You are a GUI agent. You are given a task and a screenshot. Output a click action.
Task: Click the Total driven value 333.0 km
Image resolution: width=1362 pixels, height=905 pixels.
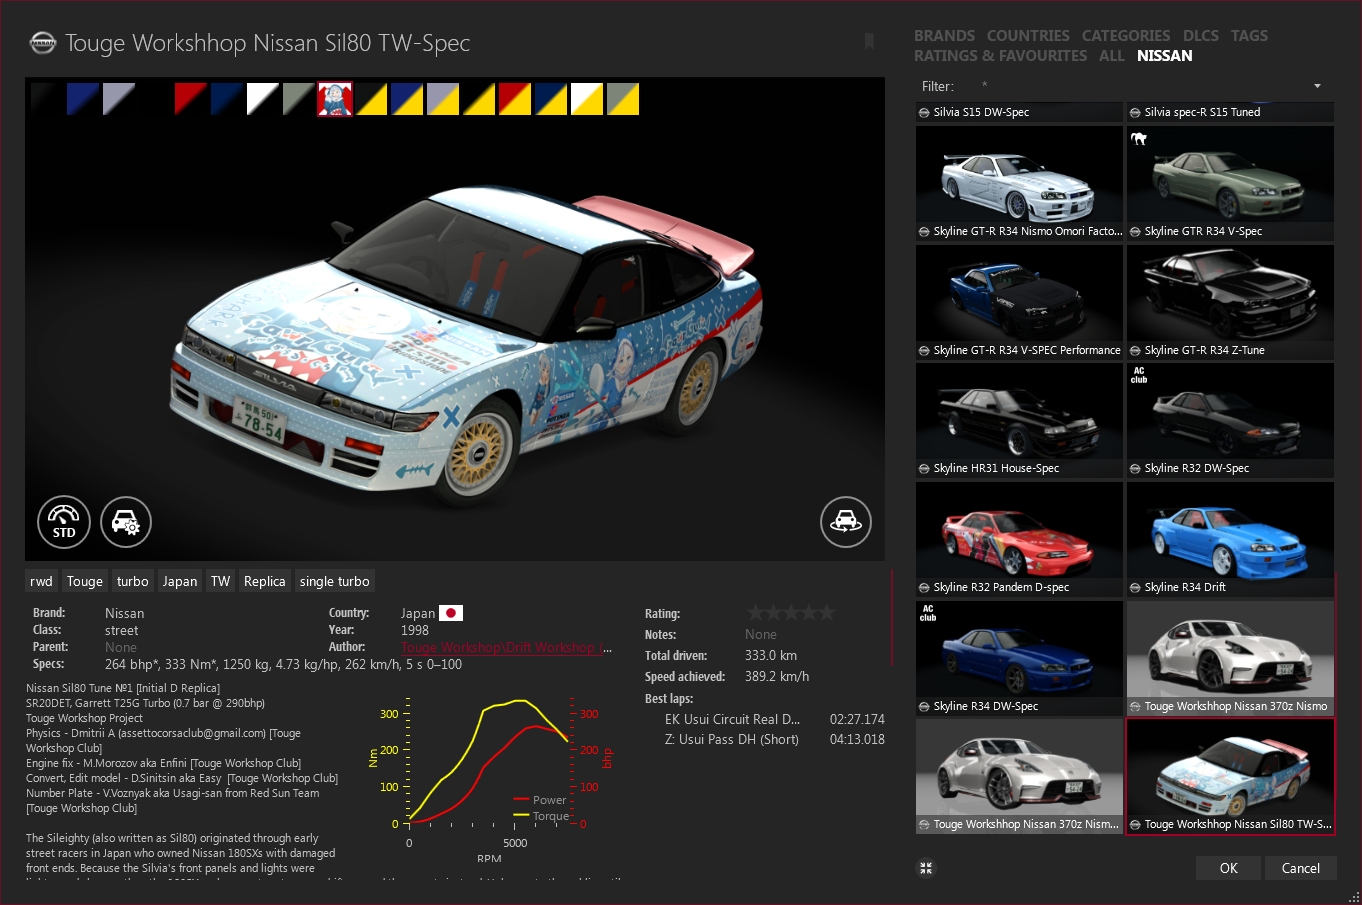[x=771, y=656]
